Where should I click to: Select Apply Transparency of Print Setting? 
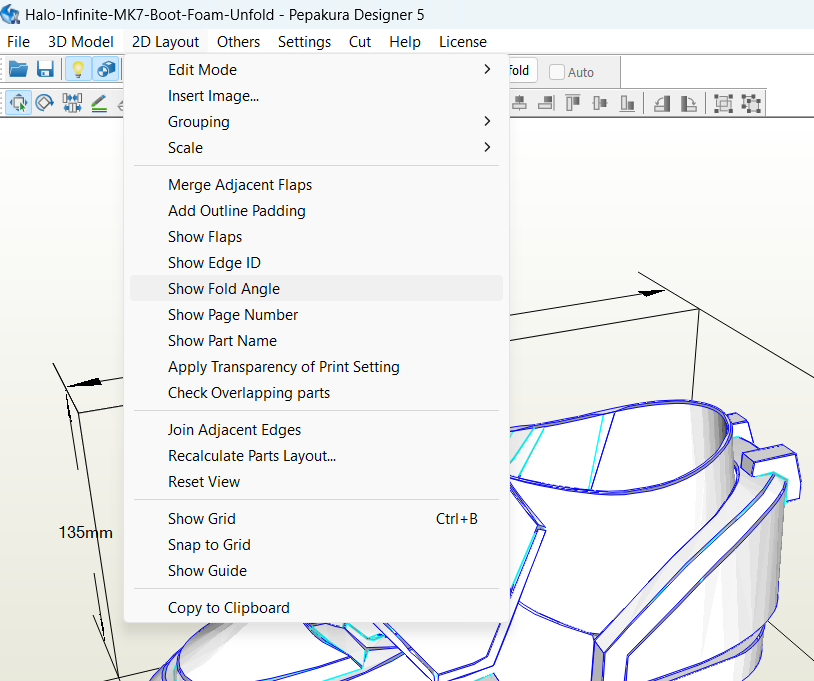316,366
